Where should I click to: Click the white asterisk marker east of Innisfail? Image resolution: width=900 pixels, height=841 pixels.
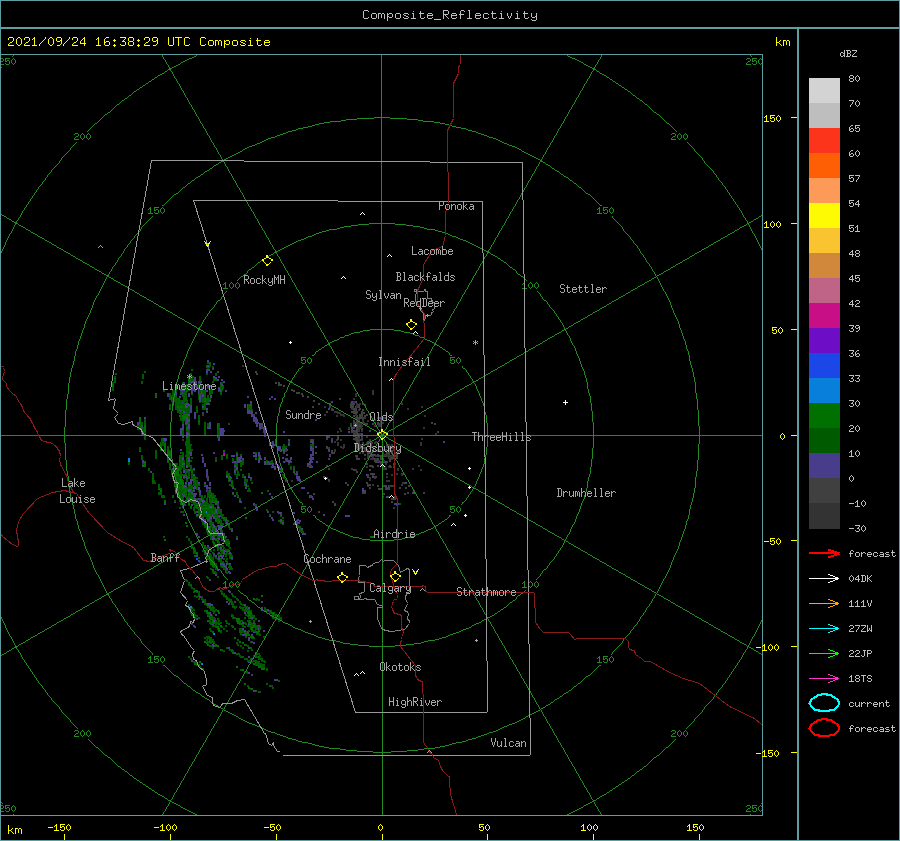pyautogui.click(x=475, y=343)
